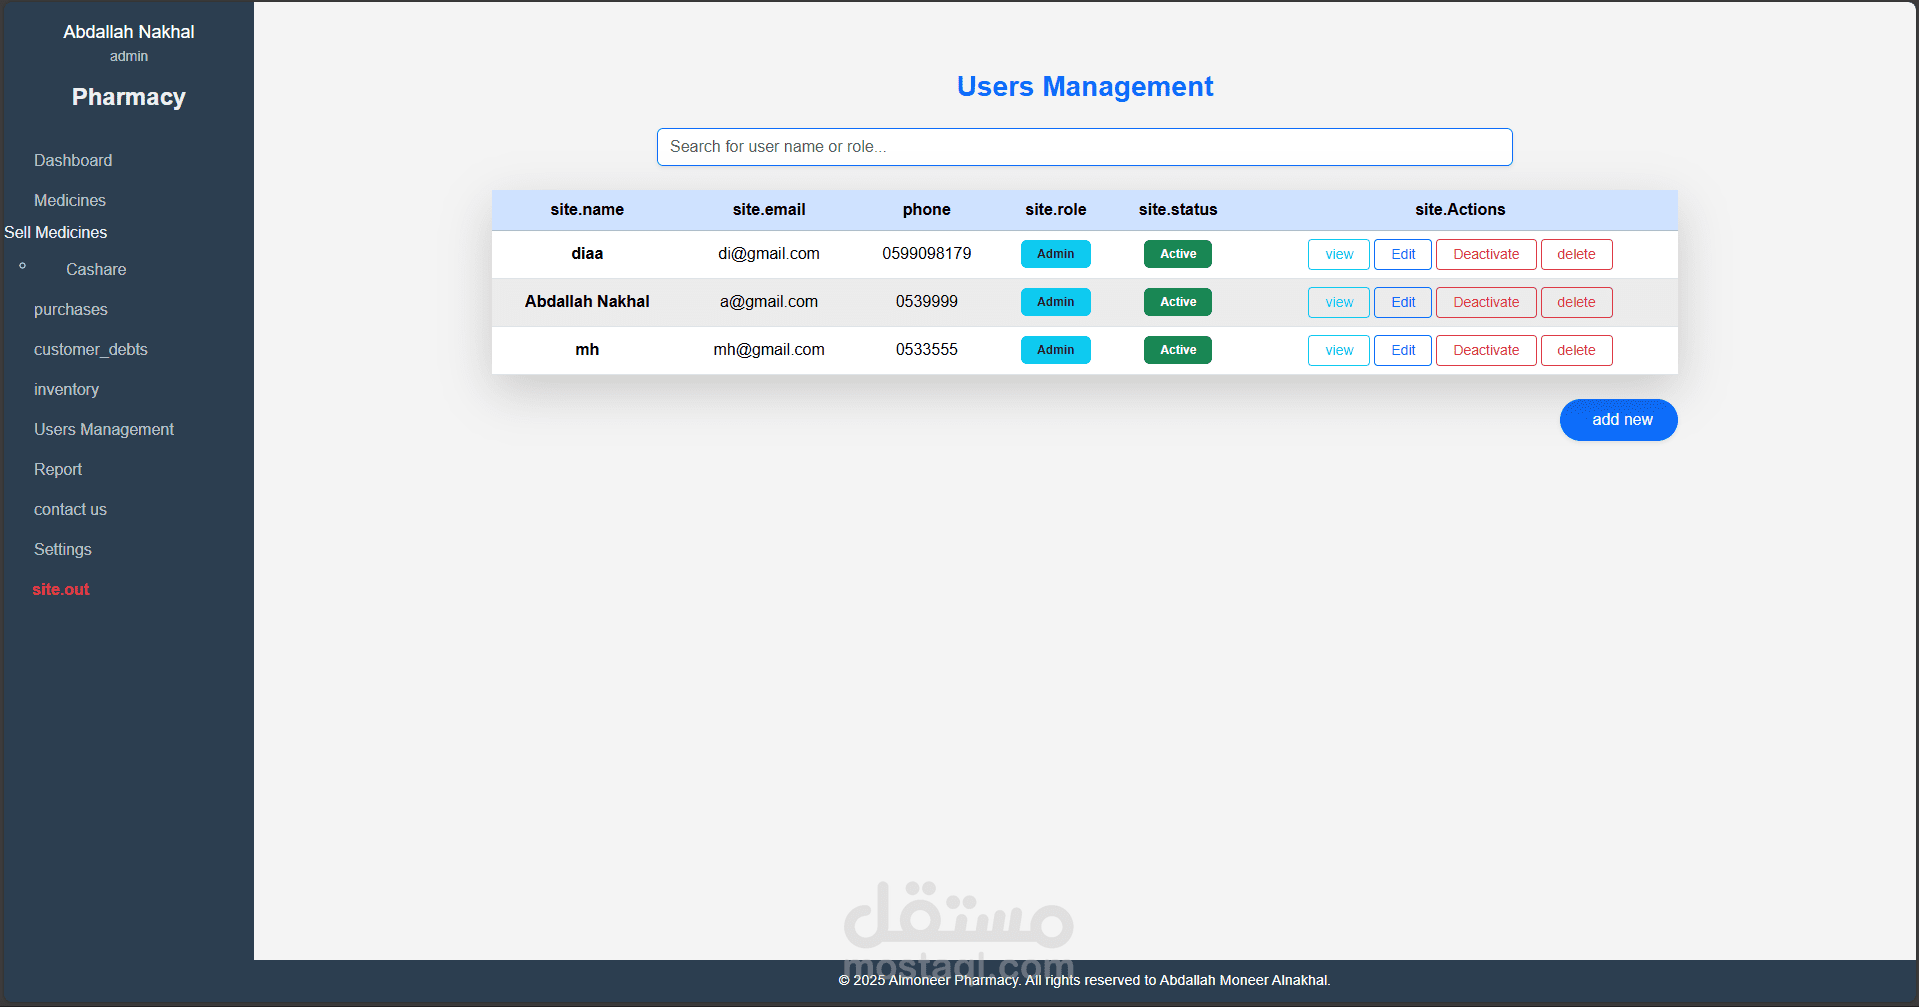Delete the user mh
This screenshot has width=1919, height=1007.
[x=1576, y=350]
